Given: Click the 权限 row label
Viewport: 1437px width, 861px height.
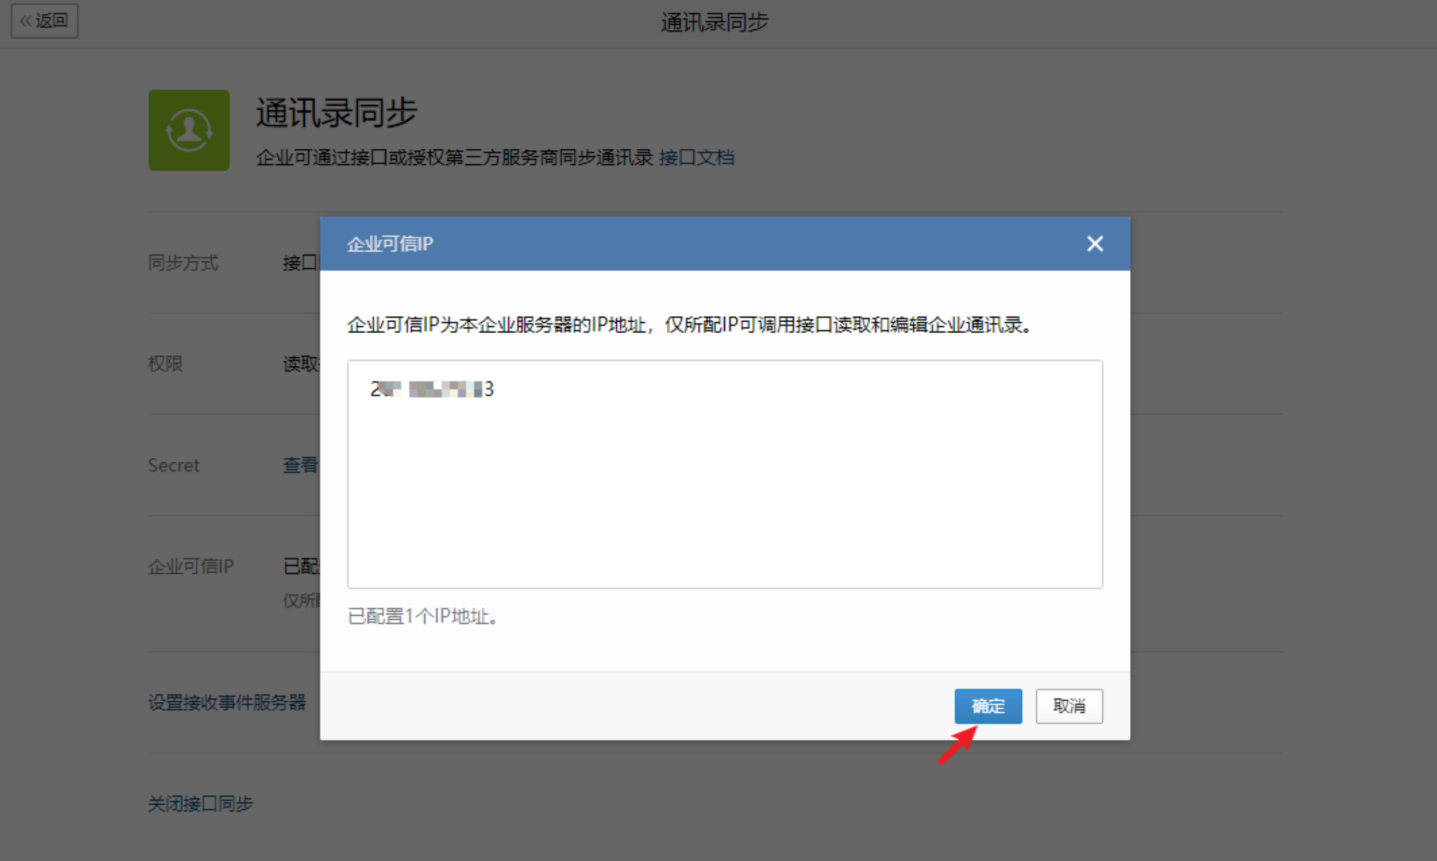Looking at the screenshot, I should tap(166, 364).
